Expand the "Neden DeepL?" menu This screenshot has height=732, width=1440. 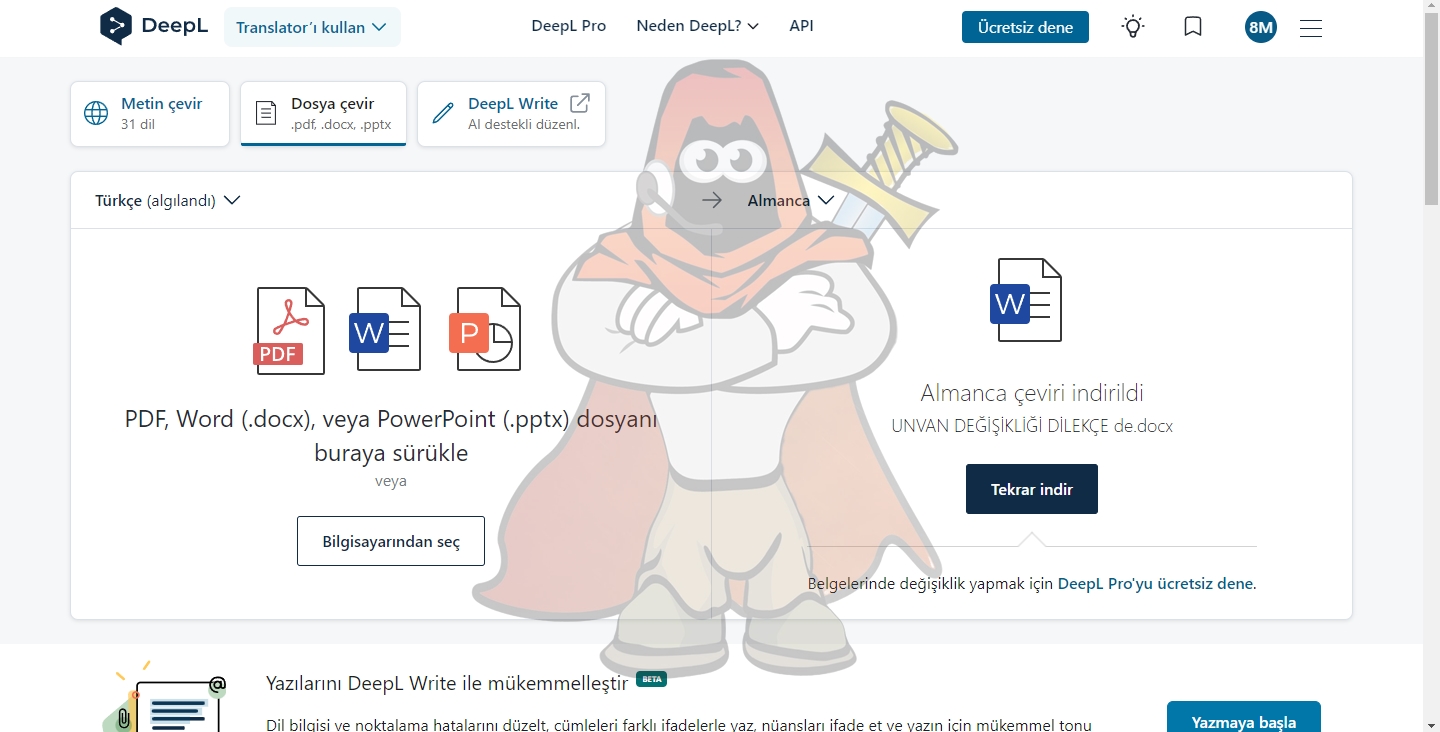click(697, 26)
